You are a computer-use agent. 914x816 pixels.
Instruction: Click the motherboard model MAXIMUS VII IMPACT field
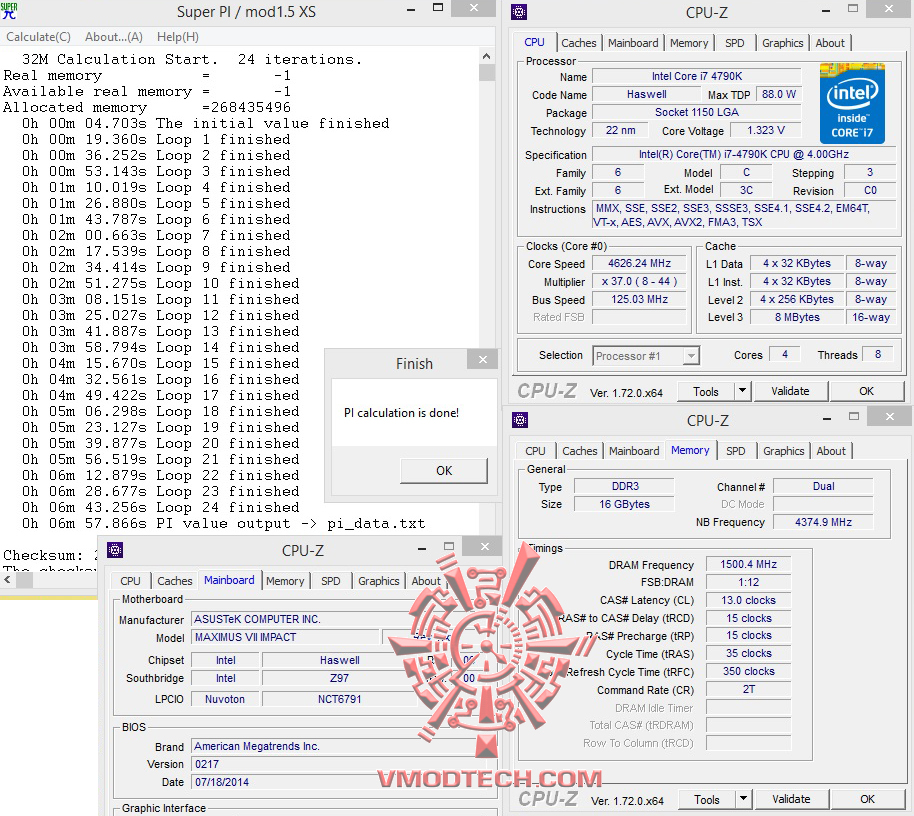[x=285, y=638]
